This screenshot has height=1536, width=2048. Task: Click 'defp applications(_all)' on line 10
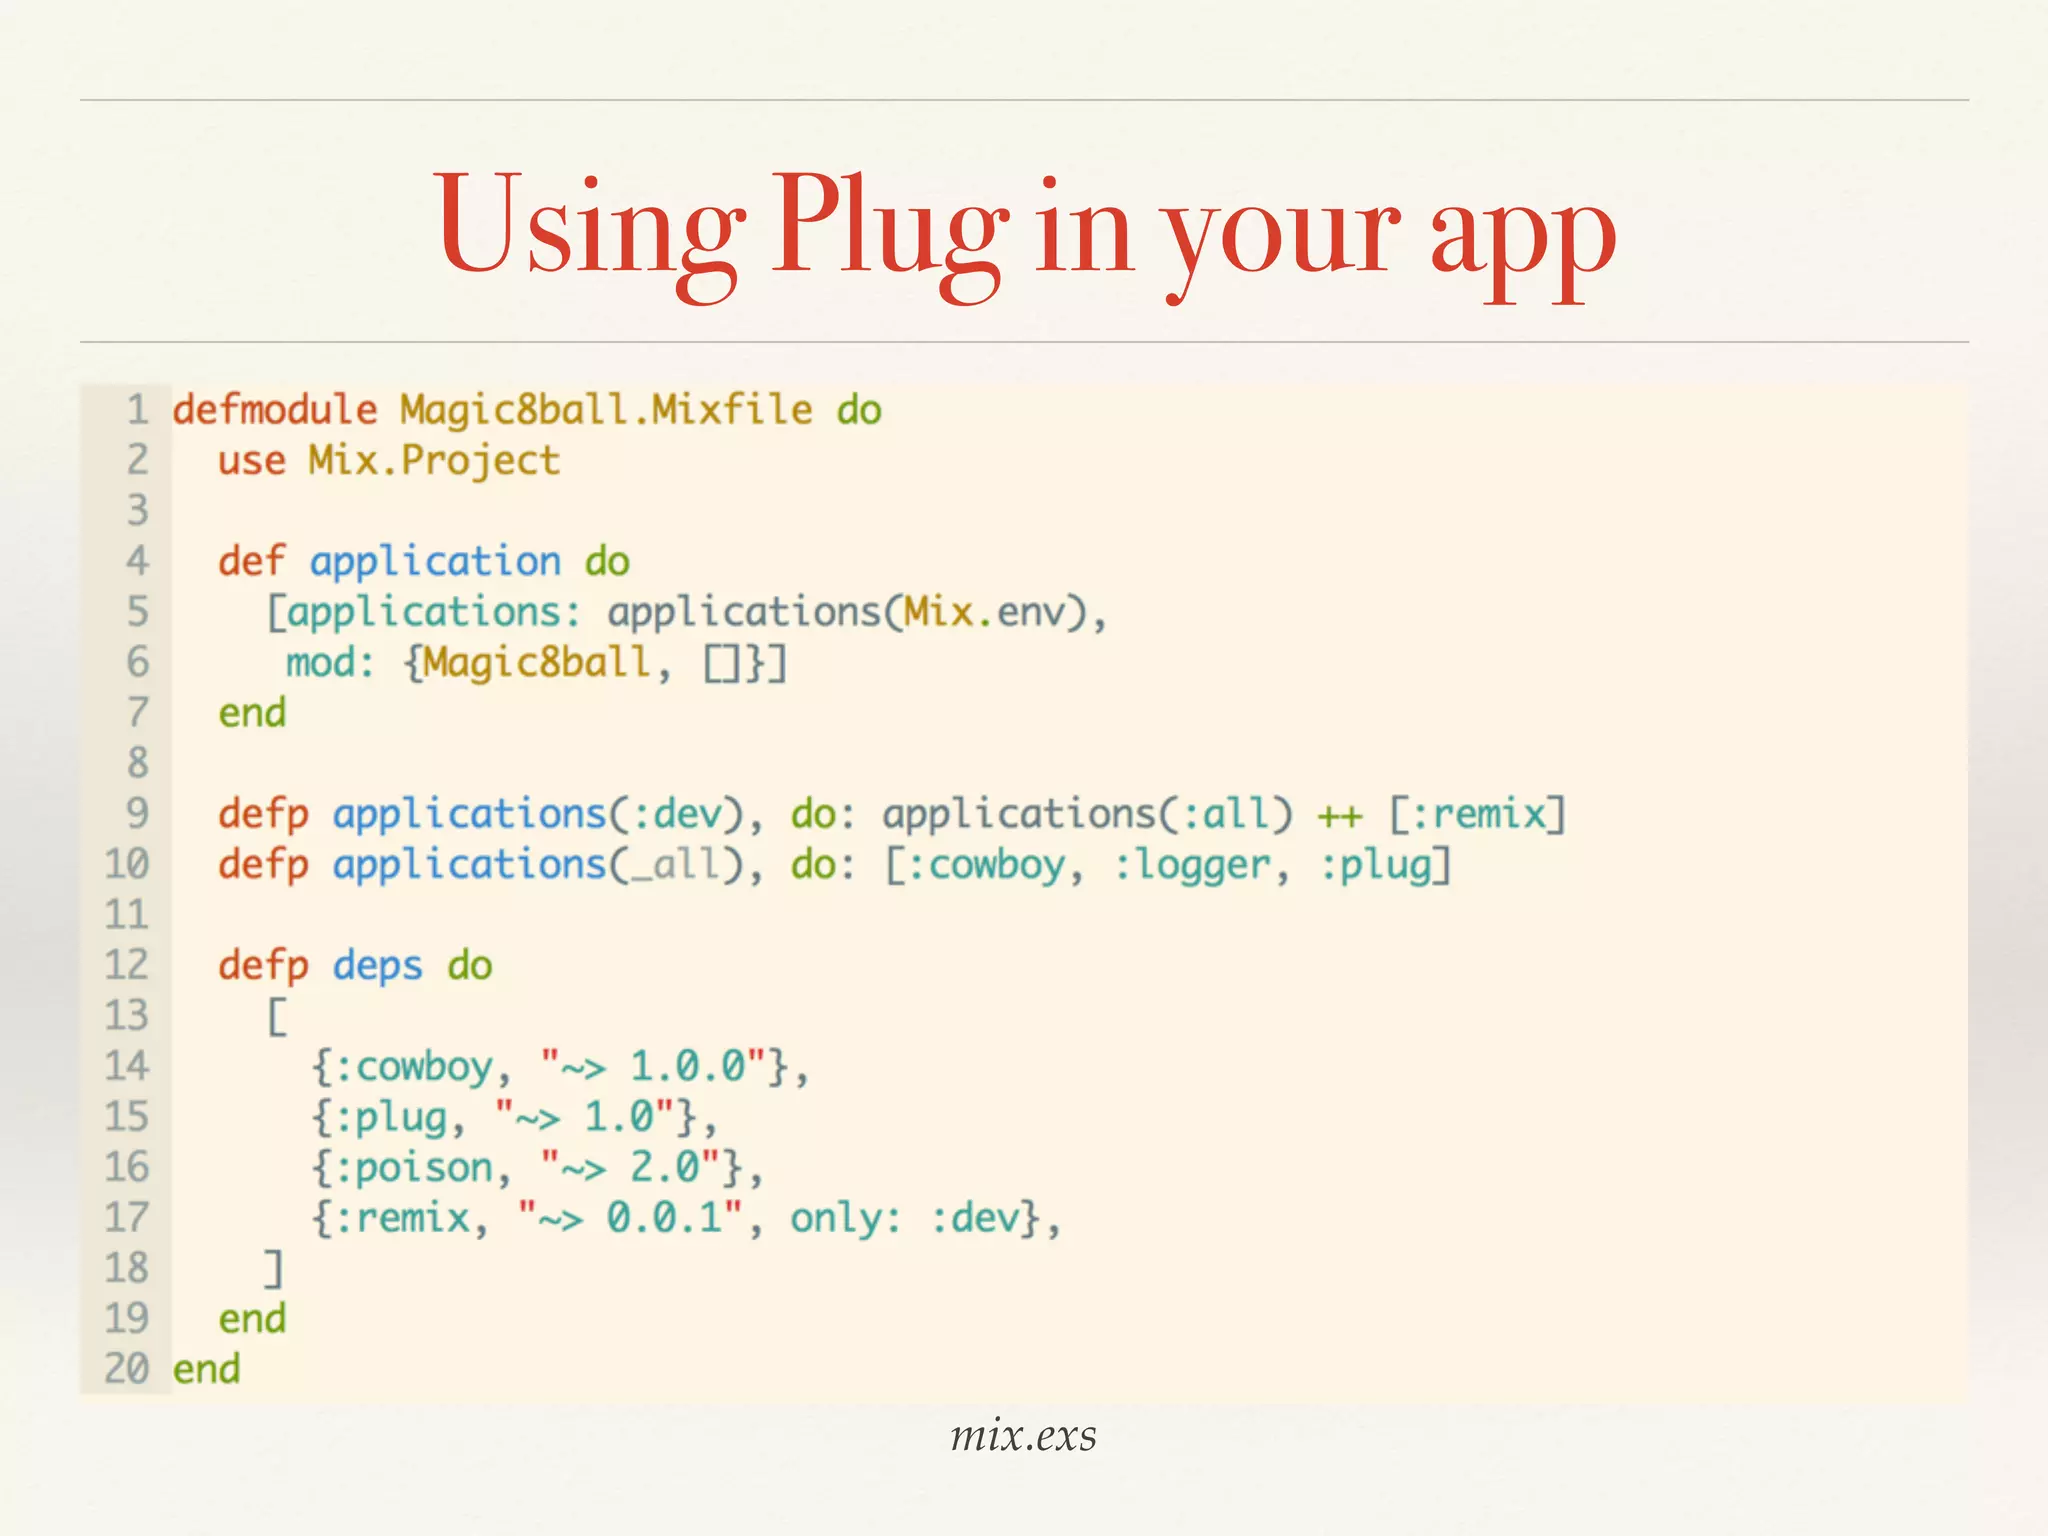coord(482,865)
